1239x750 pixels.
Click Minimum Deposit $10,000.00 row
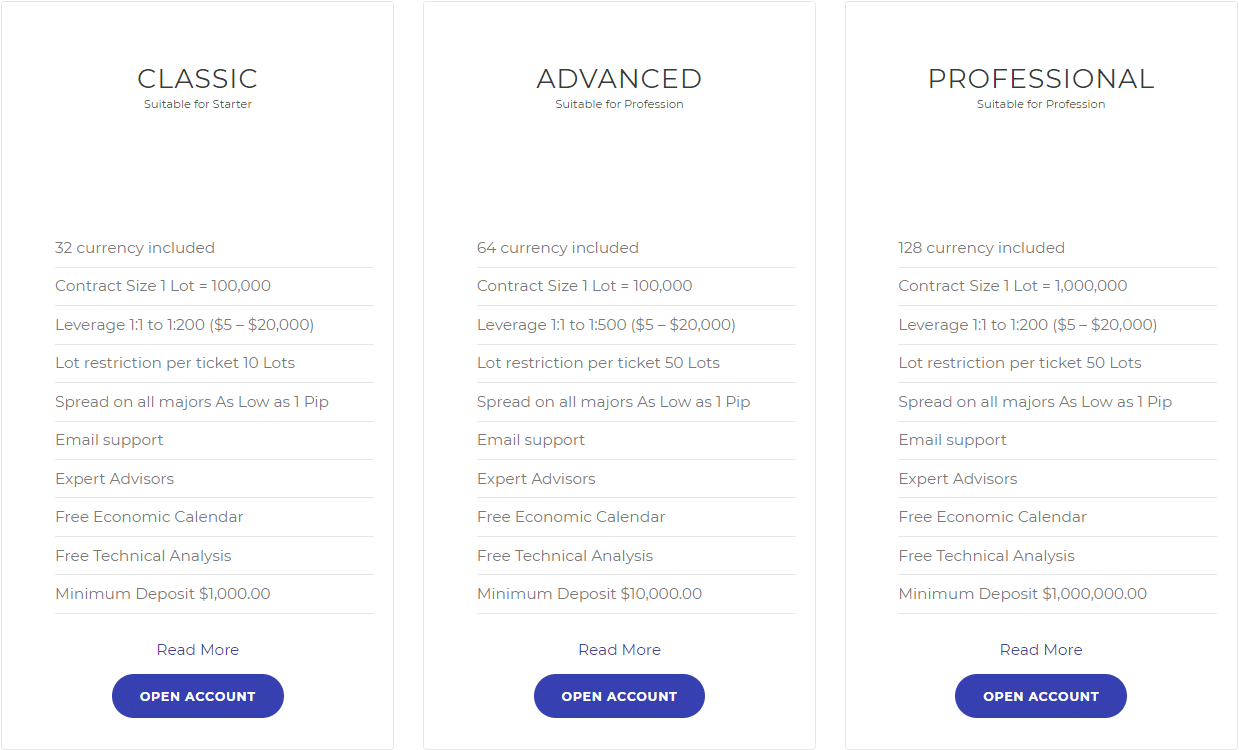point(636,594)
